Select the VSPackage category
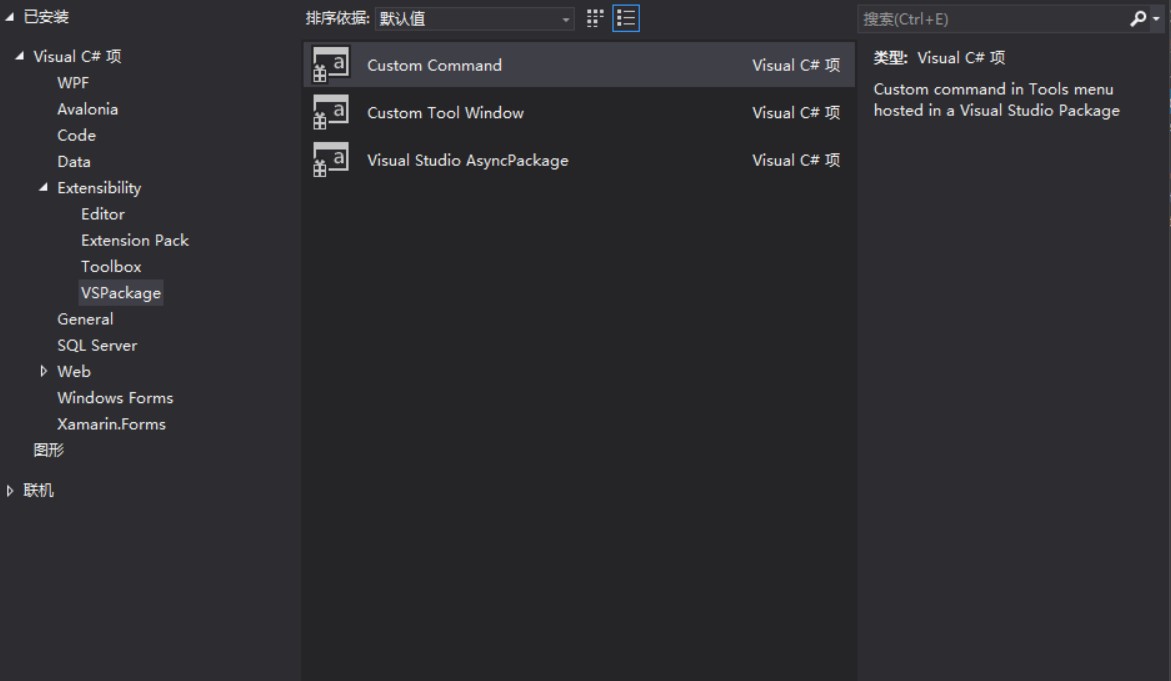The image size is (1171, 681). coord(121,293)
